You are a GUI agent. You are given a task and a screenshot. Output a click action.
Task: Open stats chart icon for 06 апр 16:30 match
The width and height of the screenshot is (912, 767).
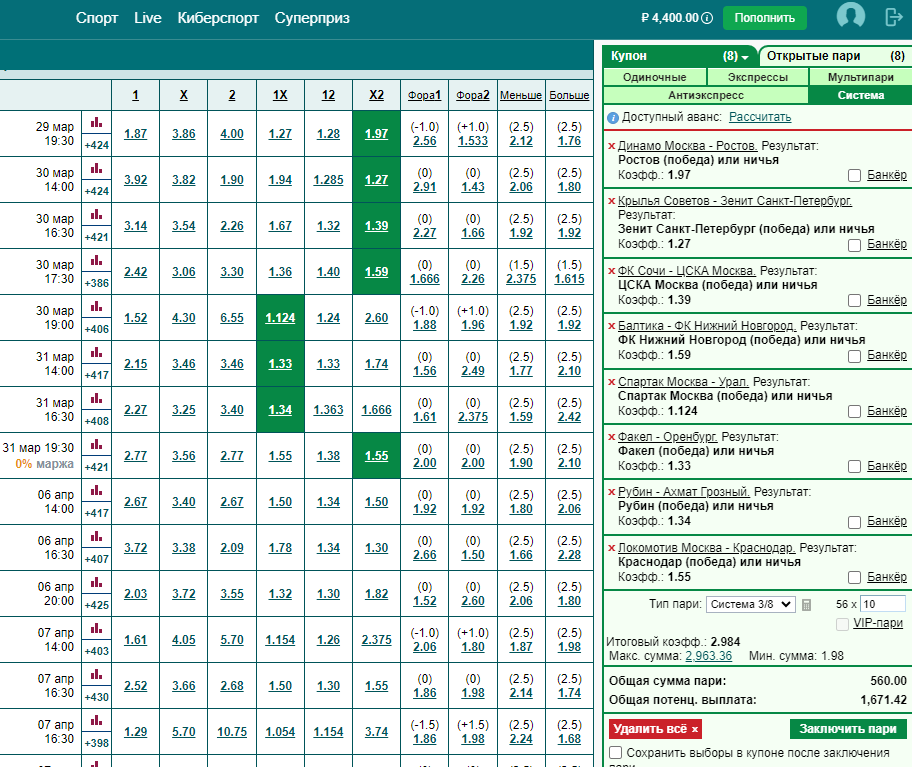pos(97,537)
